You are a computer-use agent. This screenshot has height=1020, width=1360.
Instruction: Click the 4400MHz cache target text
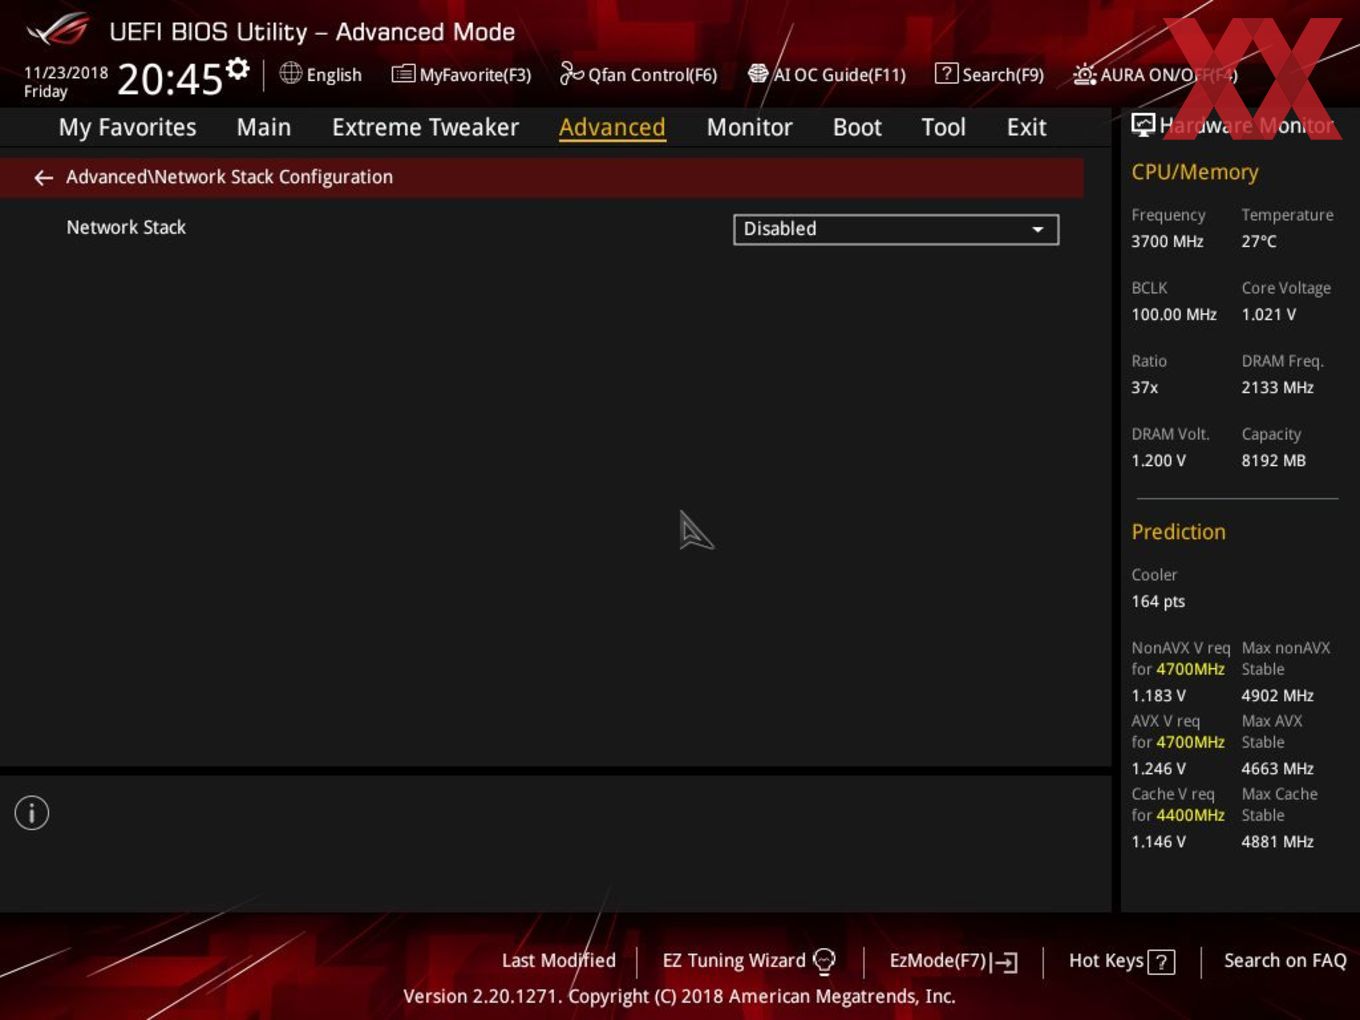click(x=1190, y=815)
